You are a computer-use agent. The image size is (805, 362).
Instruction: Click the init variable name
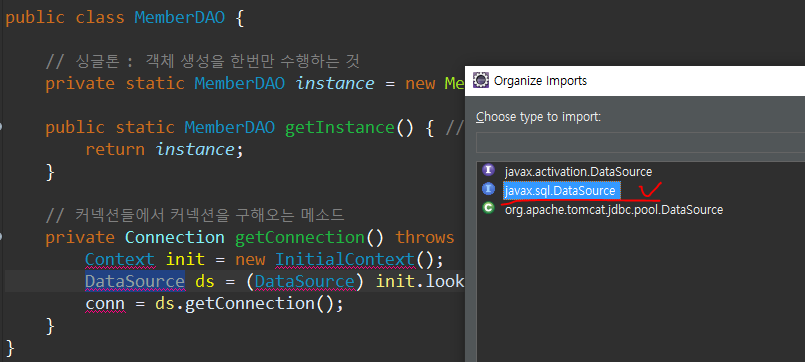pos(185,259)
